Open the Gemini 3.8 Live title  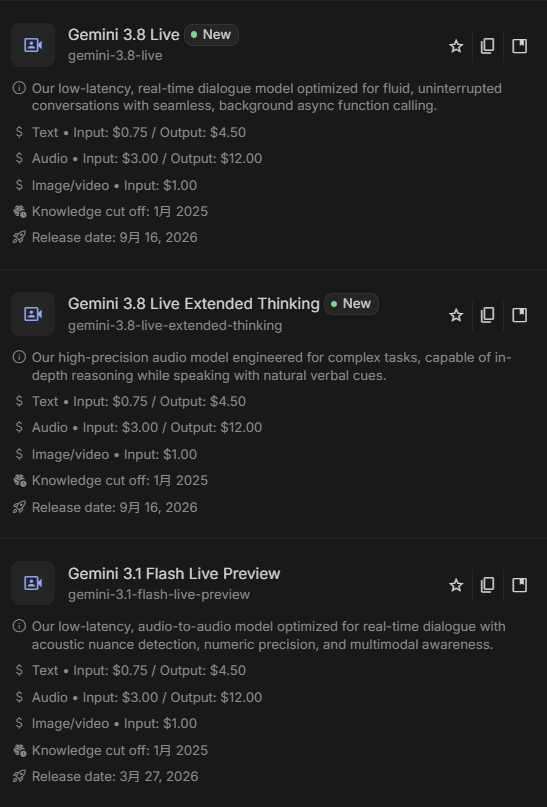click(x=123, y=35)
